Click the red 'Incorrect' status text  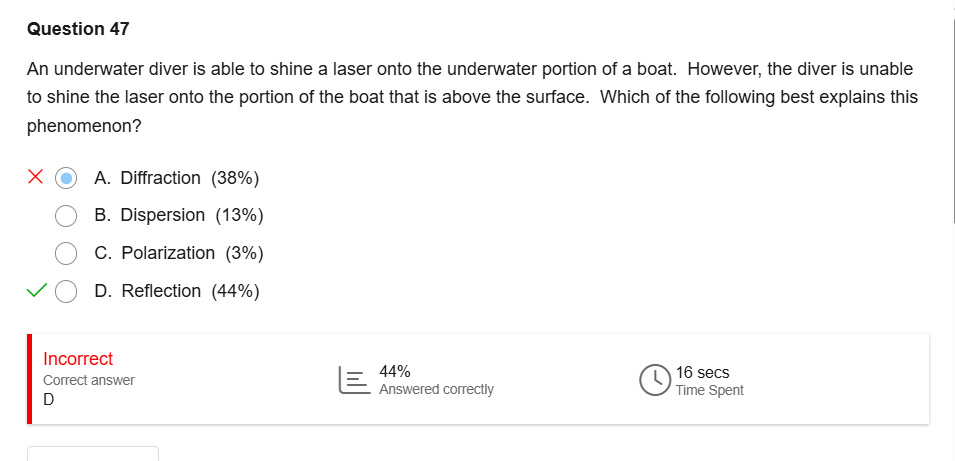pos(78,358)
